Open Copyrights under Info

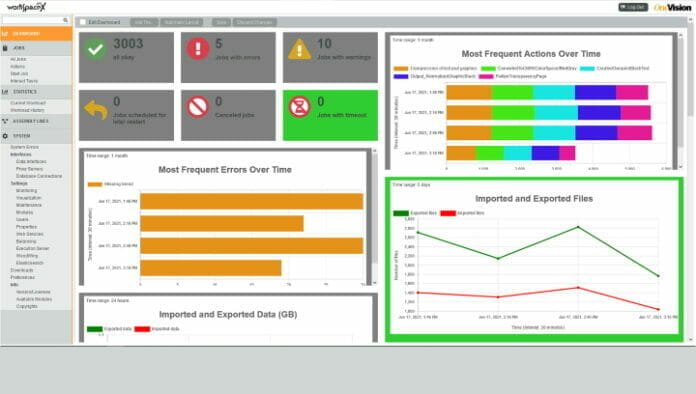pos(27,306)
